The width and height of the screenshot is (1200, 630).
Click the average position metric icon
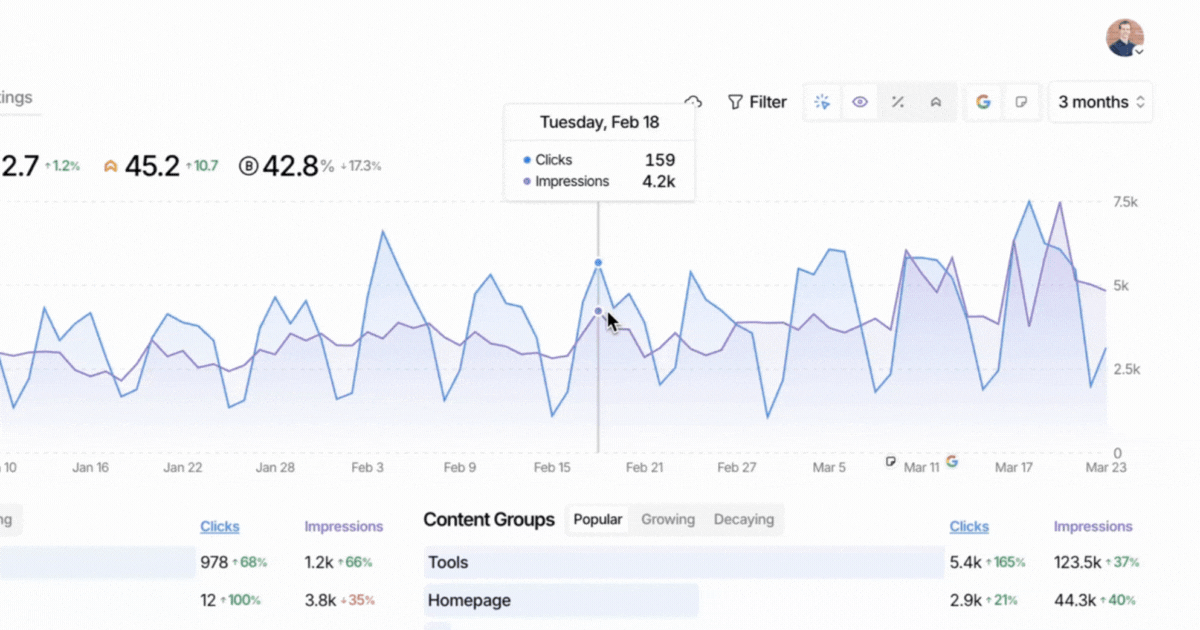tap(936, 101)
